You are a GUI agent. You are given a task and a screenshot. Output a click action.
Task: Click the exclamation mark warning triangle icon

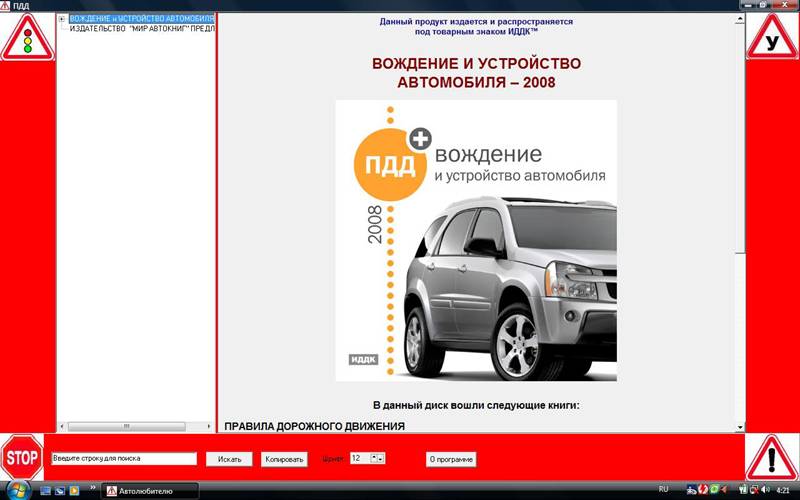pyautogui.click(x=771, y=457)
